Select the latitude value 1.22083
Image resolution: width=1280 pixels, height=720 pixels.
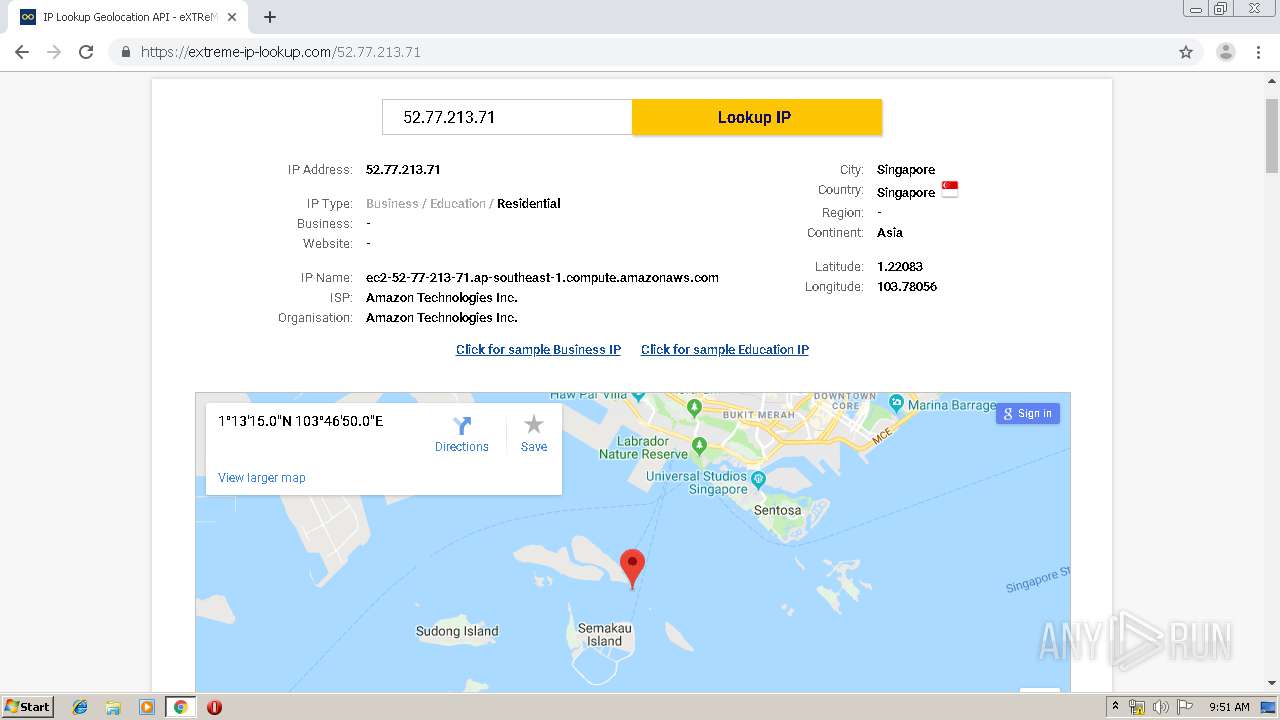click(x=900, y=266)
